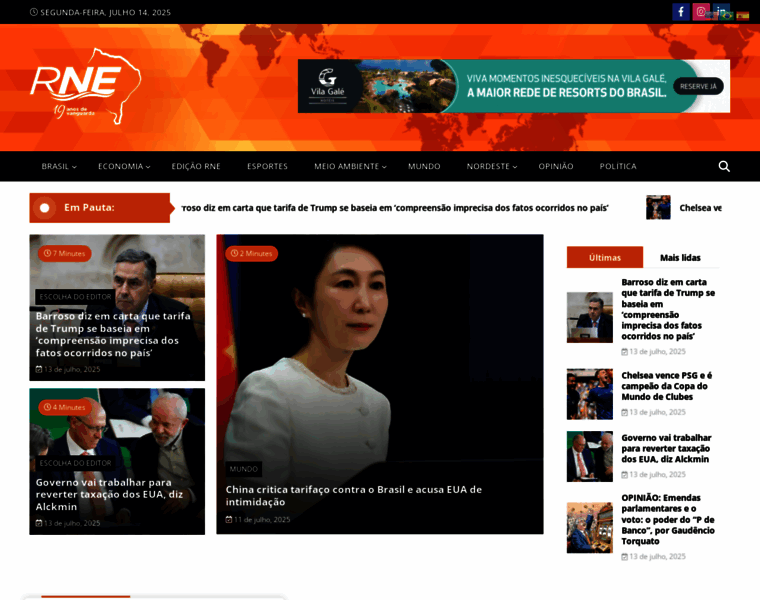Go to the Mundo menu item

(x=424, y=166)
